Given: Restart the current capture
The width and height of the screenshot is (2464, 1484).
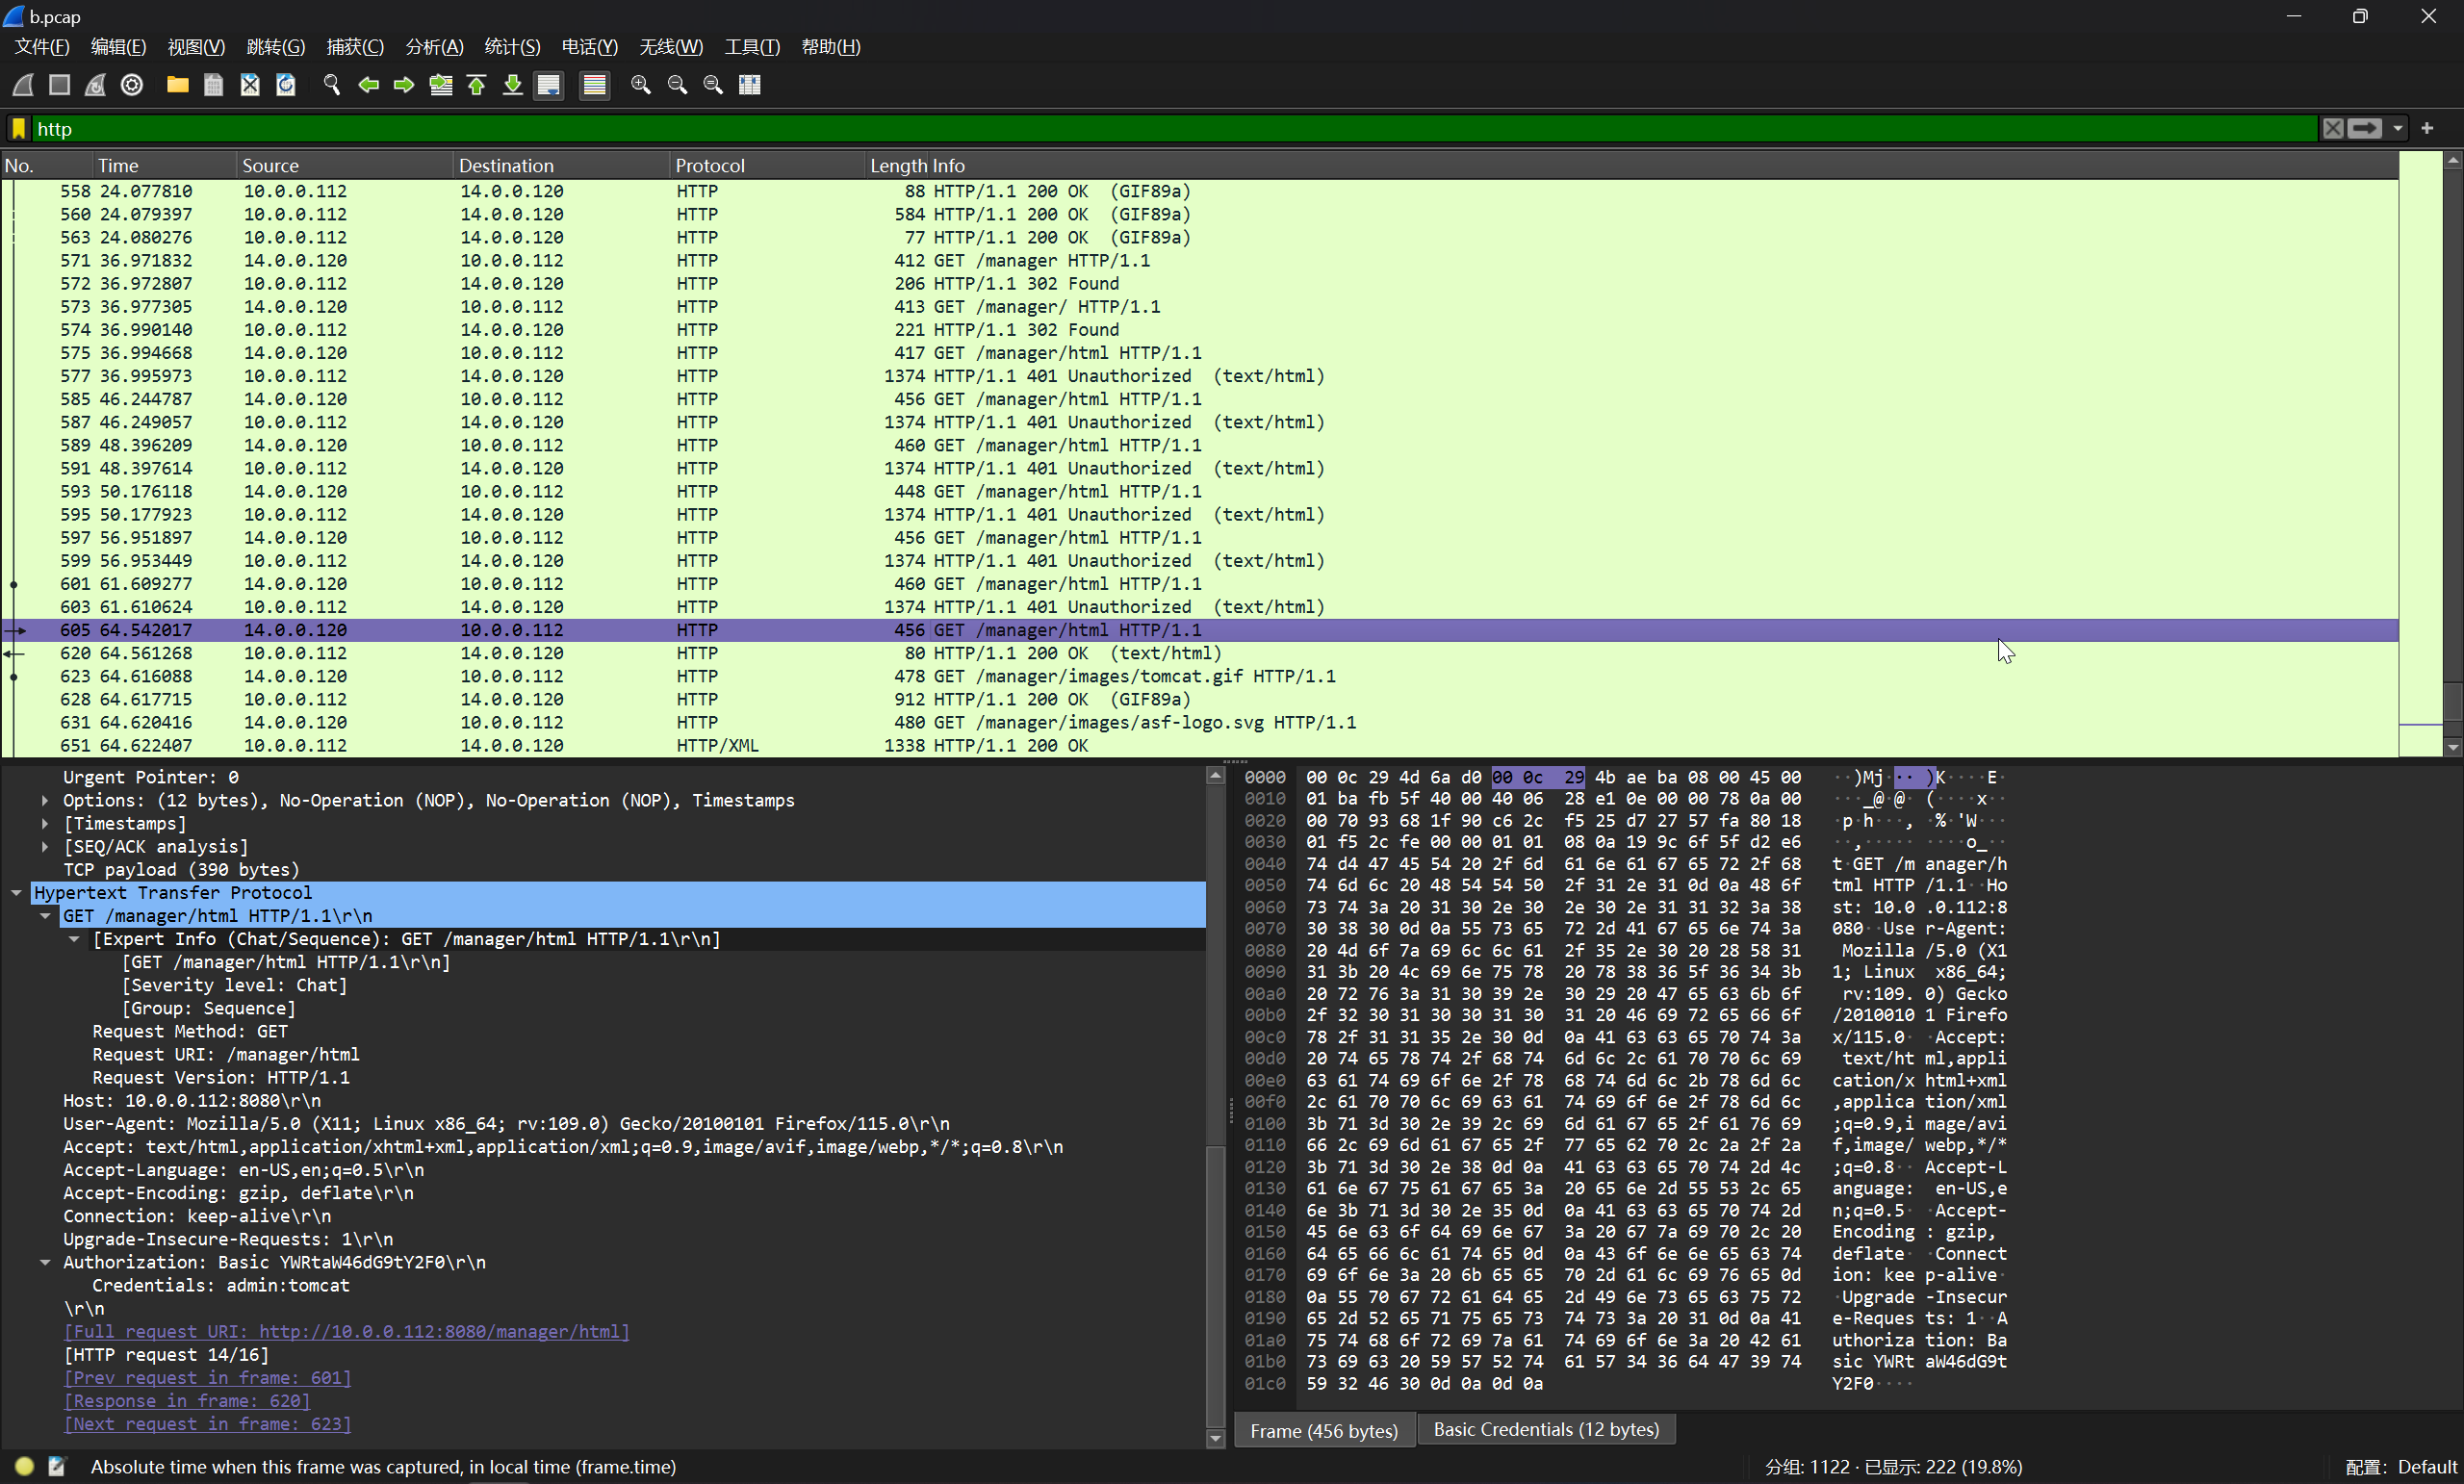Looking at the screenshot, I should 96,85.
